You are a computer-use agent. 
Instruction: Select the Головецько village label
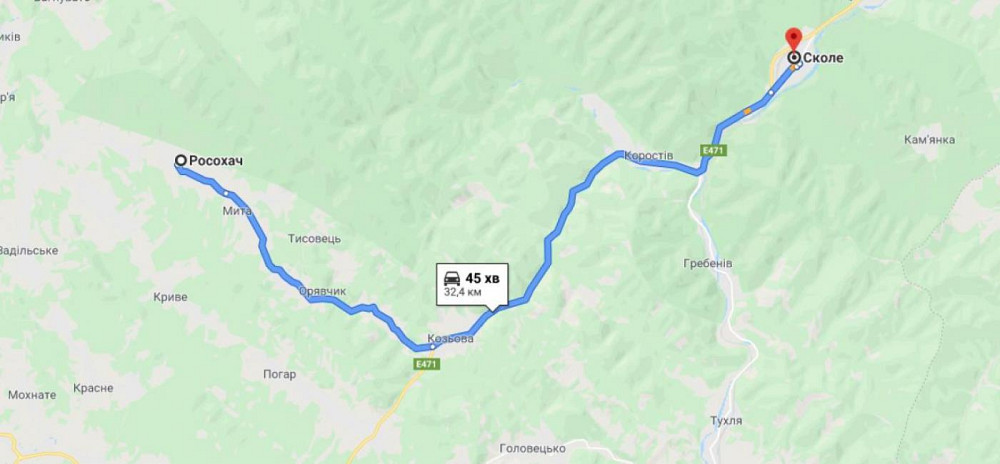click(533, 448)
